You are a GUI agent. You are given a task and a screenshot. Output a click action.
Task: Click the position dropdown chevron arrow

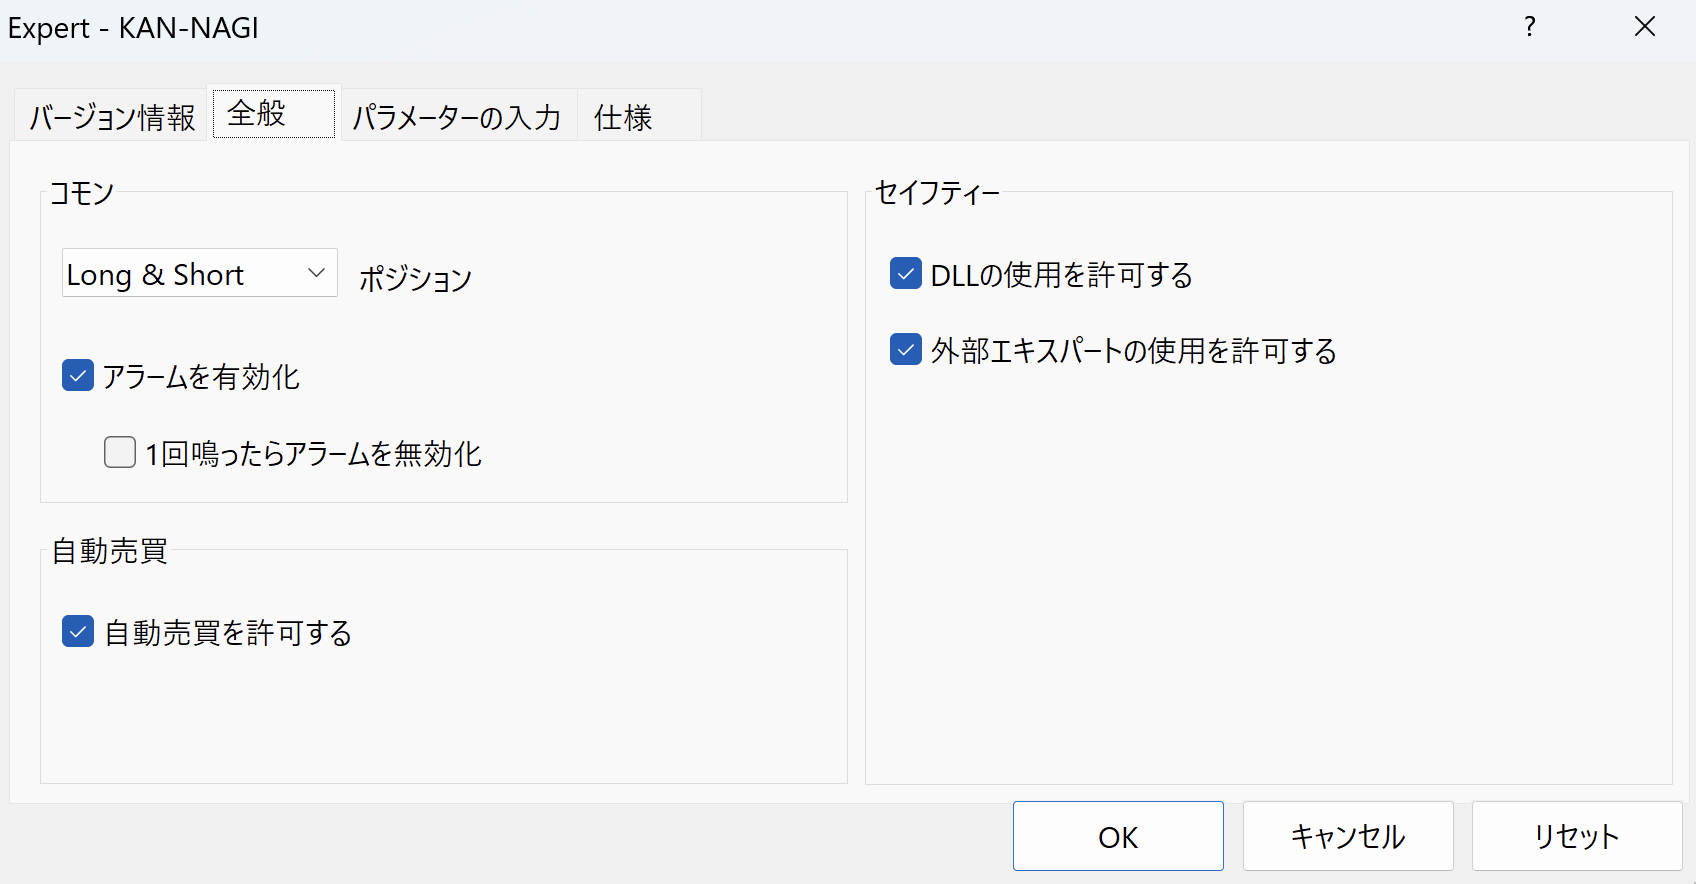point(316,273)
